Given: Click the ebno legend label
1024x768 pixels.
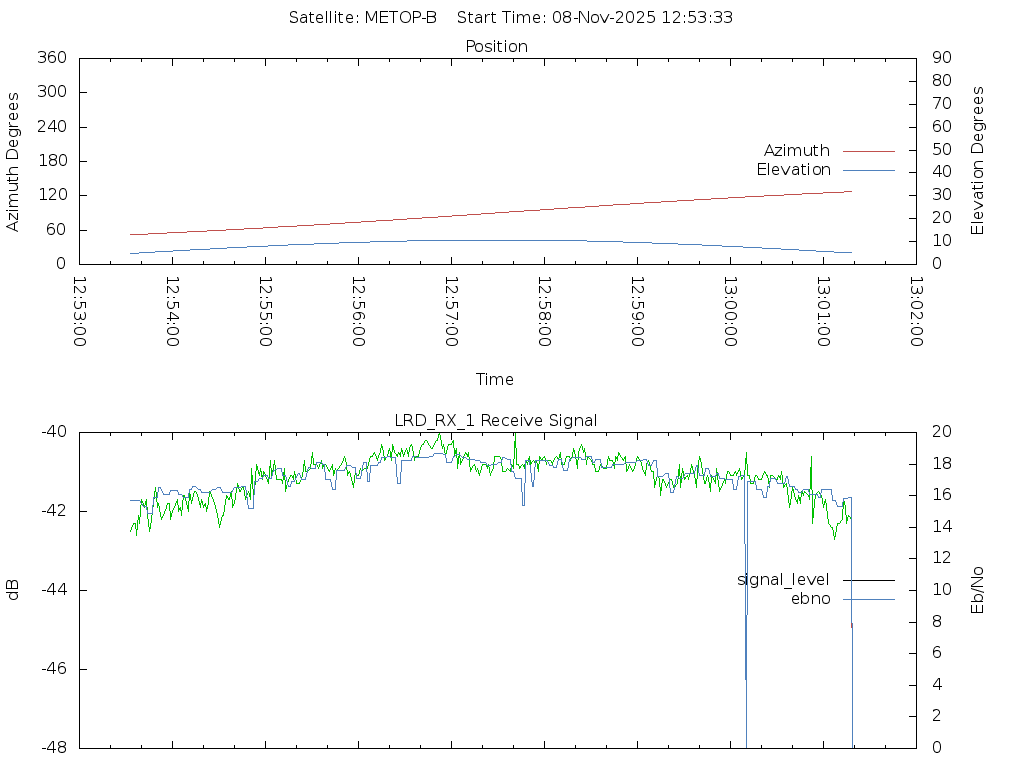Looking at the screenshot, I should point(810,599).
